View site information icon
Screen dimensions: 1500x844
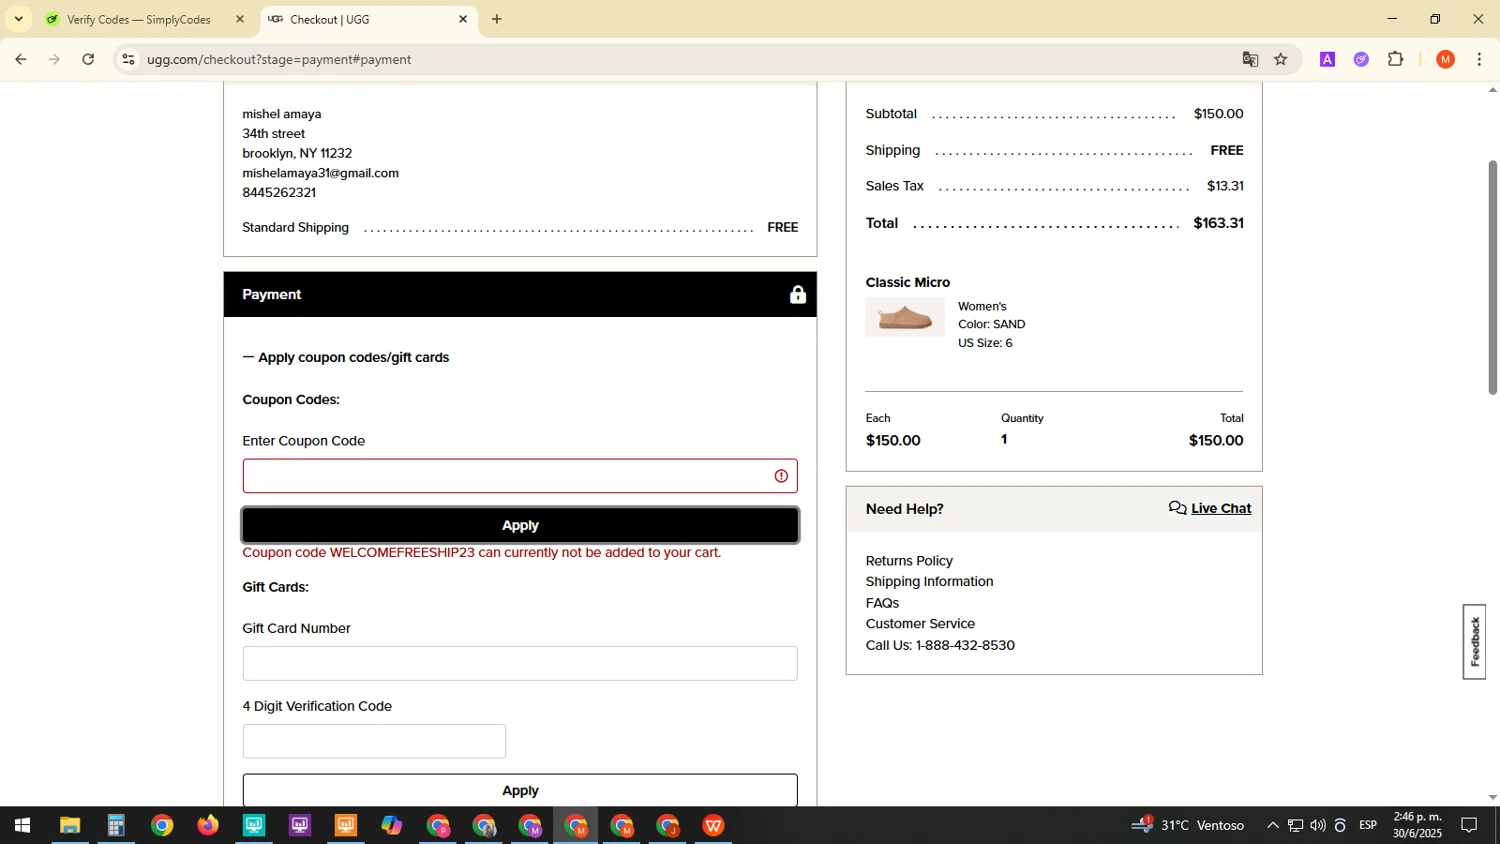(x=128, y=60)
